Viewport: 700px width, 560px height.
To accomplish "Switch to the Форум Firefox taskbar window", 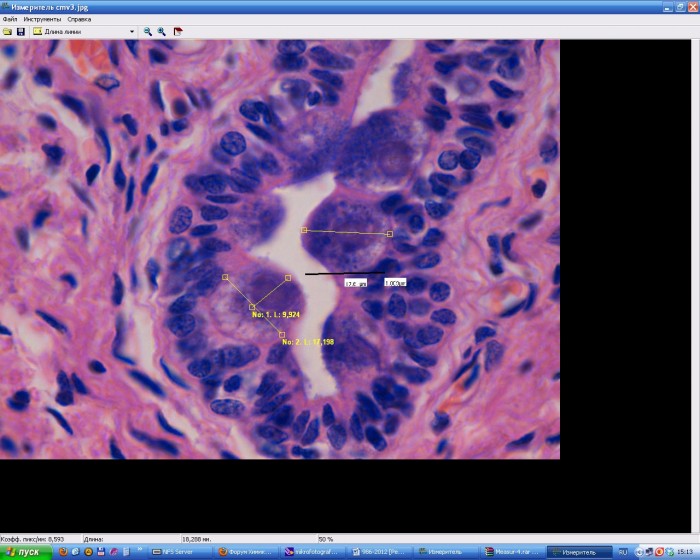I will click(x=248, y=552).
